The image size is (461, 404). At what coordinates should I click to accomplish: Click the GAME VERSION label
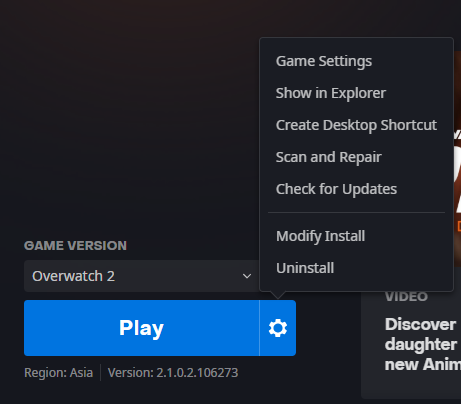pos(75,246)
